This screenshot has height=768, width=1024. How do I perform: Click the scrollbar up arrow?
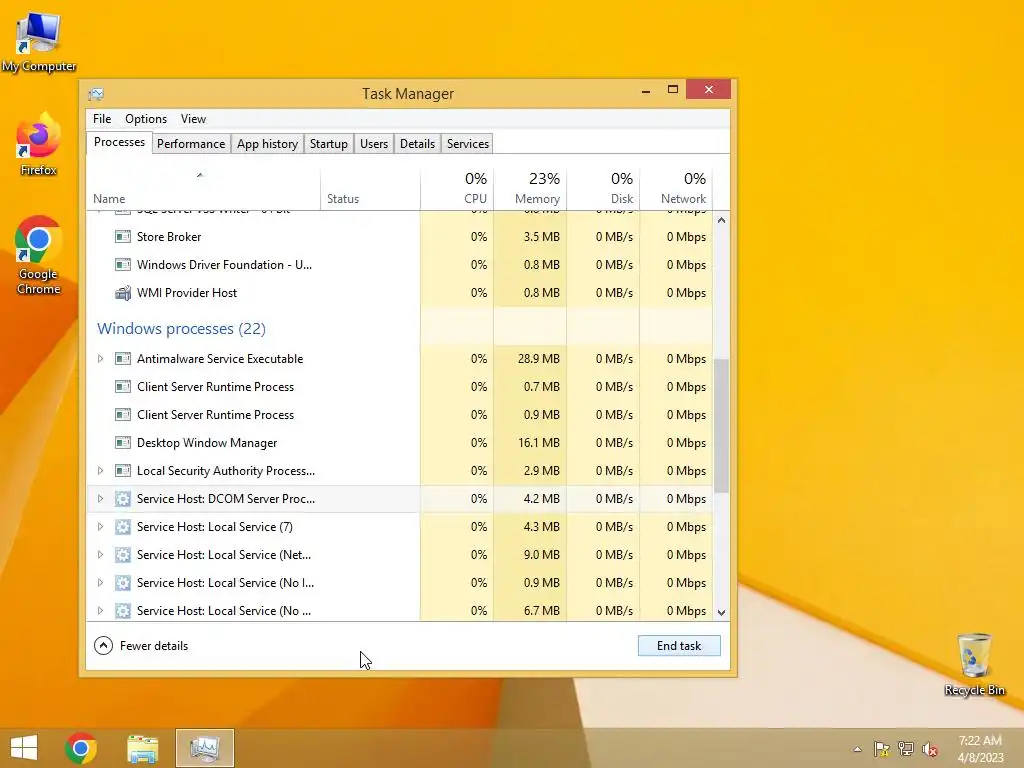(721, 220)
